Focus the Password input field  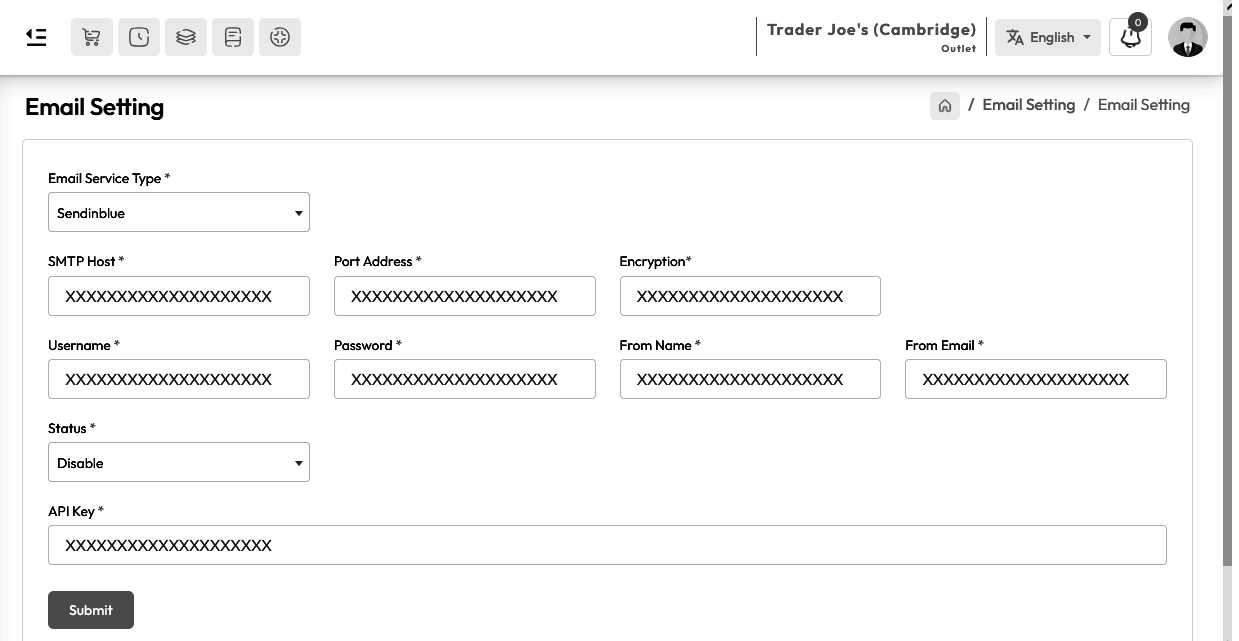click(x=465, y=379)
